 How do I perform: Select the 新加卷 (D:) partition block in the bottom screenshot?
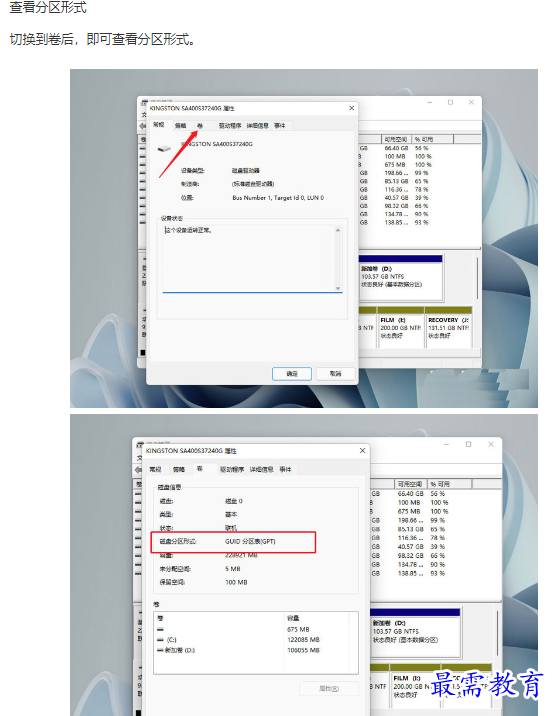(x=415, y=635)
